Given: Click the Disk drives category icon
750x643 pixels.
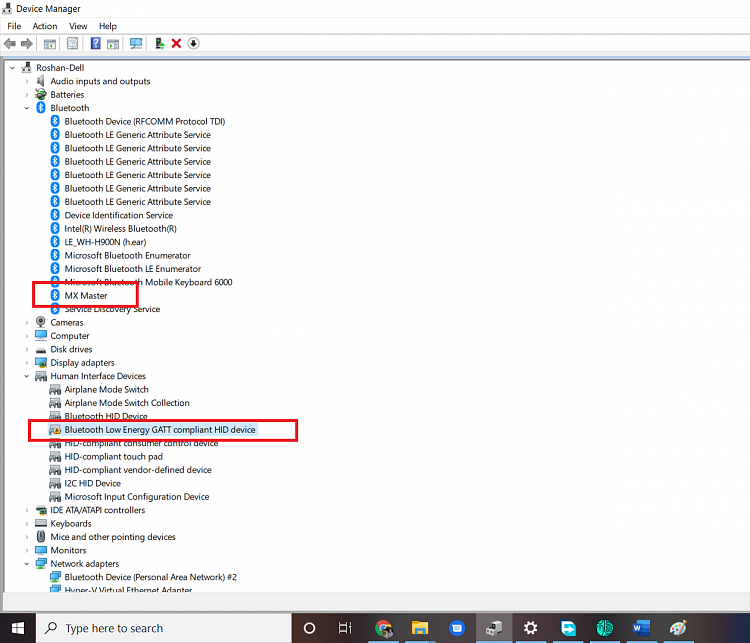Looking at the screenshot, I should click(41, 350).
